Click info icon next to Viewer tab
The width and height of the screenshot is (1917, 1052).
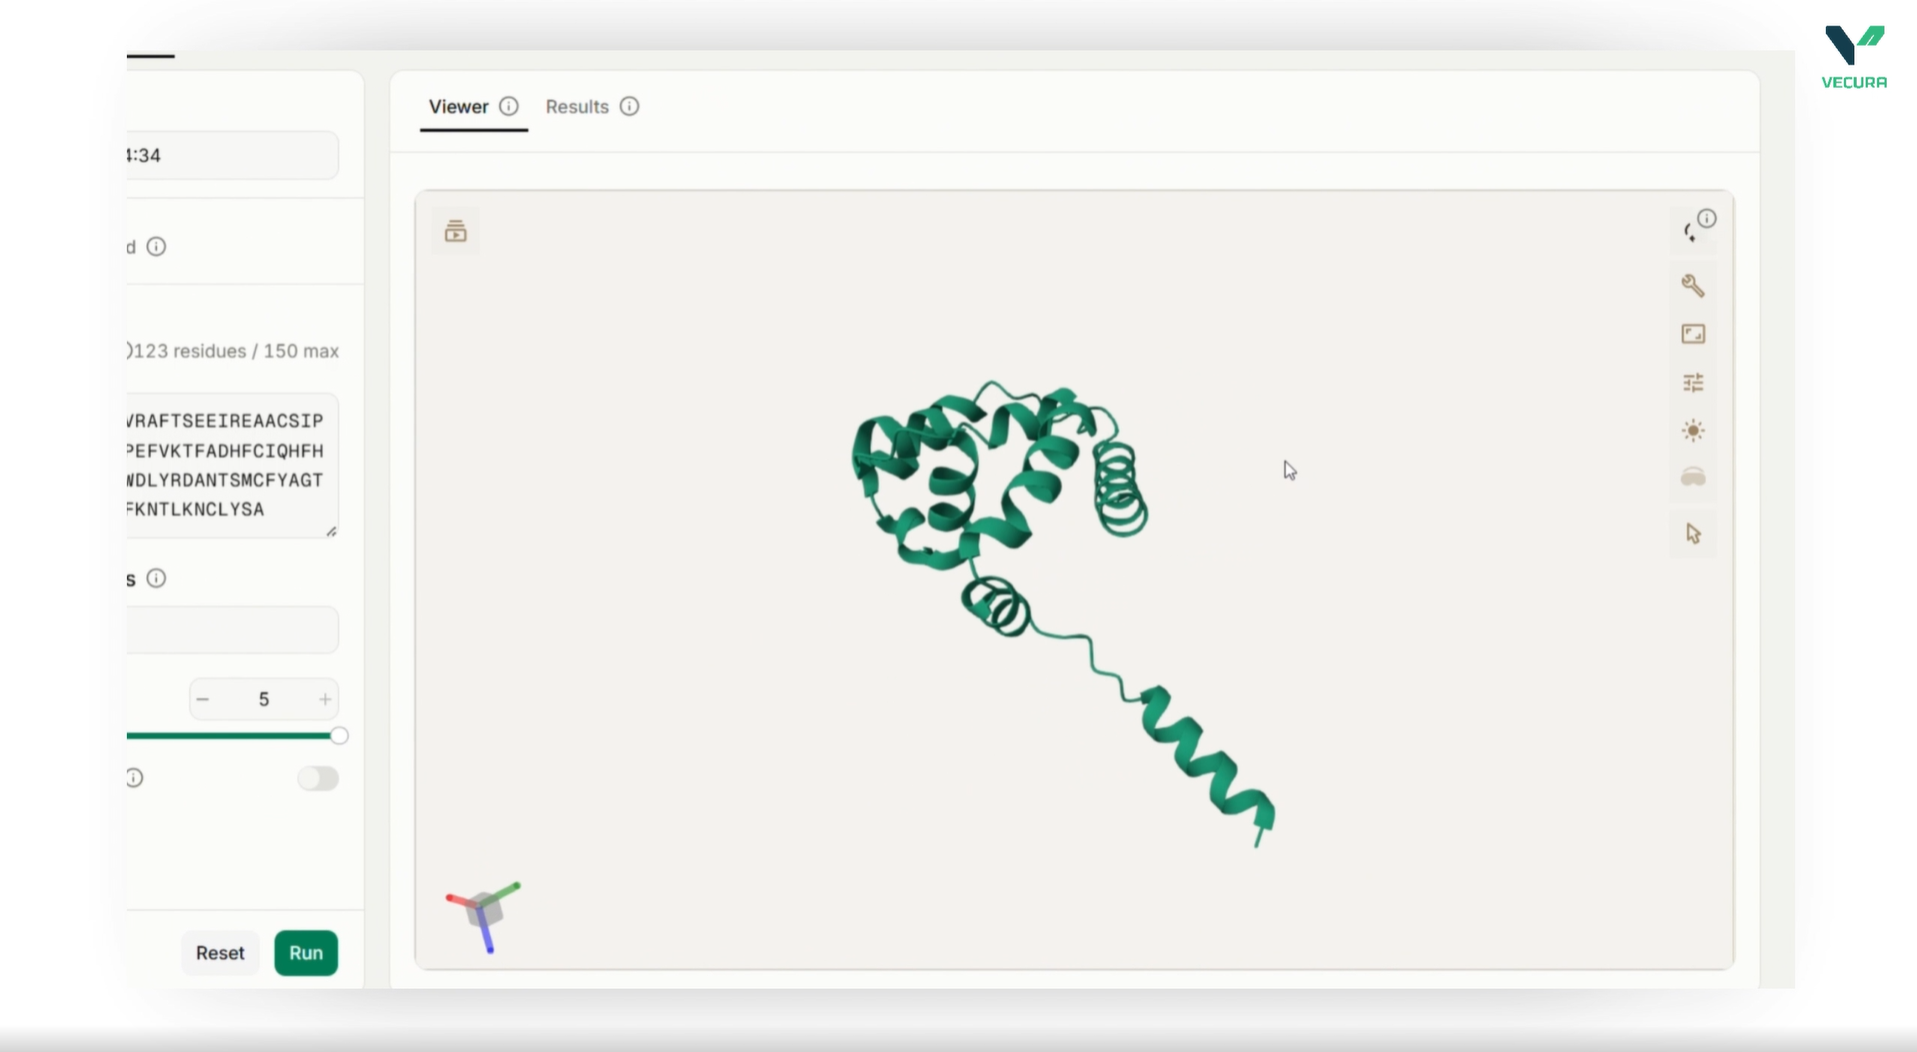[509, 106]
